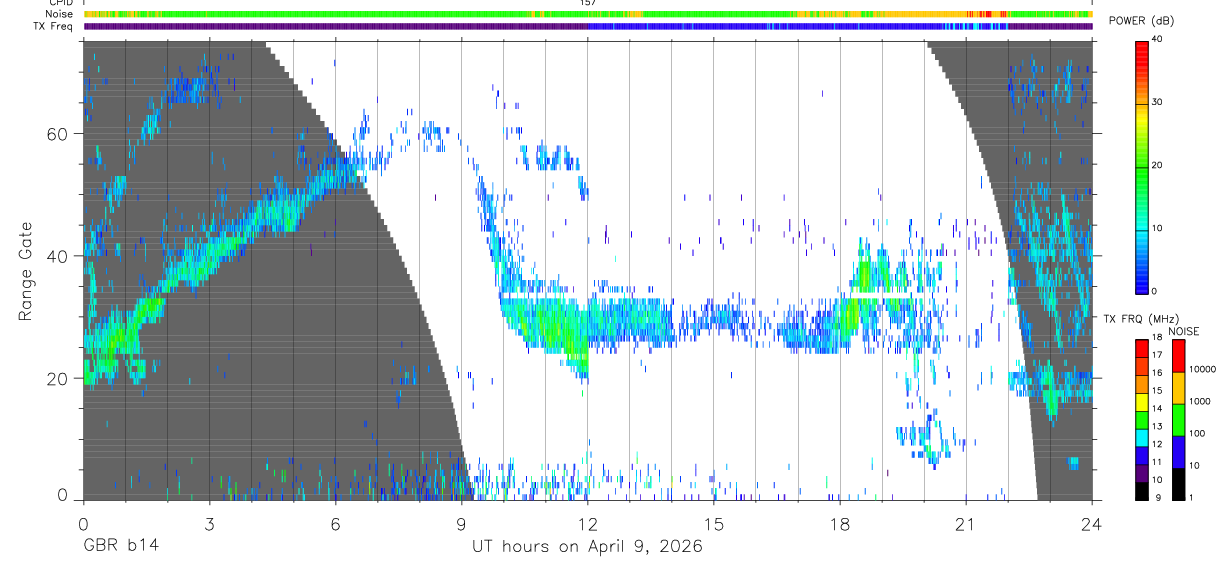Click the NOISE scale label 1000
This screenshot has height=567, width=1228.
[1200, 401]
